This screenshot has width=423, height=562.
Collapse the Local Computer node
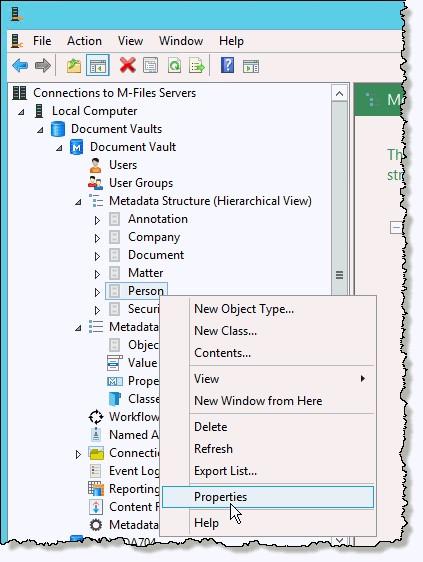pos(22,112)
